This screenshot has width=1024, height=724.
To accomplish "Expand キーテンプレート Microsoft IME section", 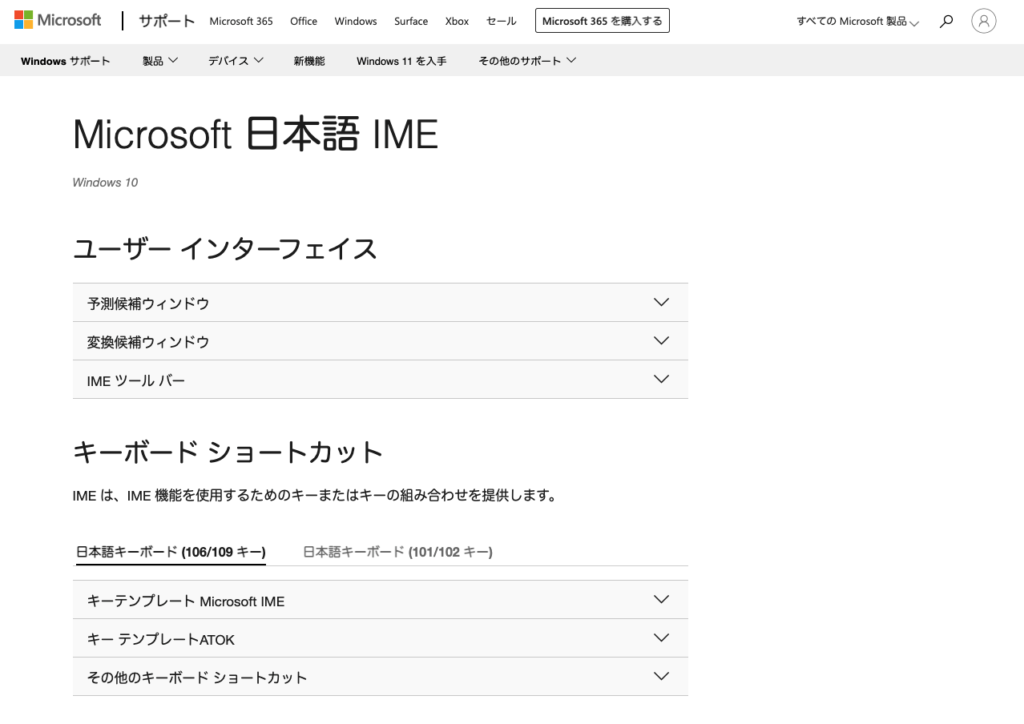I will [x=380, y=600].
